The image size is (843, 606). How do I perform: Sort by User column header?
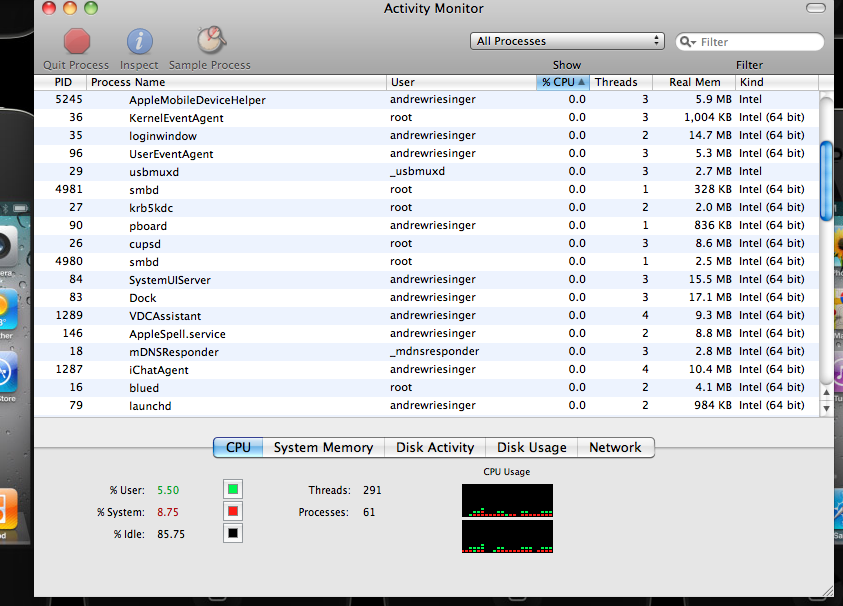tap(461, 82)
